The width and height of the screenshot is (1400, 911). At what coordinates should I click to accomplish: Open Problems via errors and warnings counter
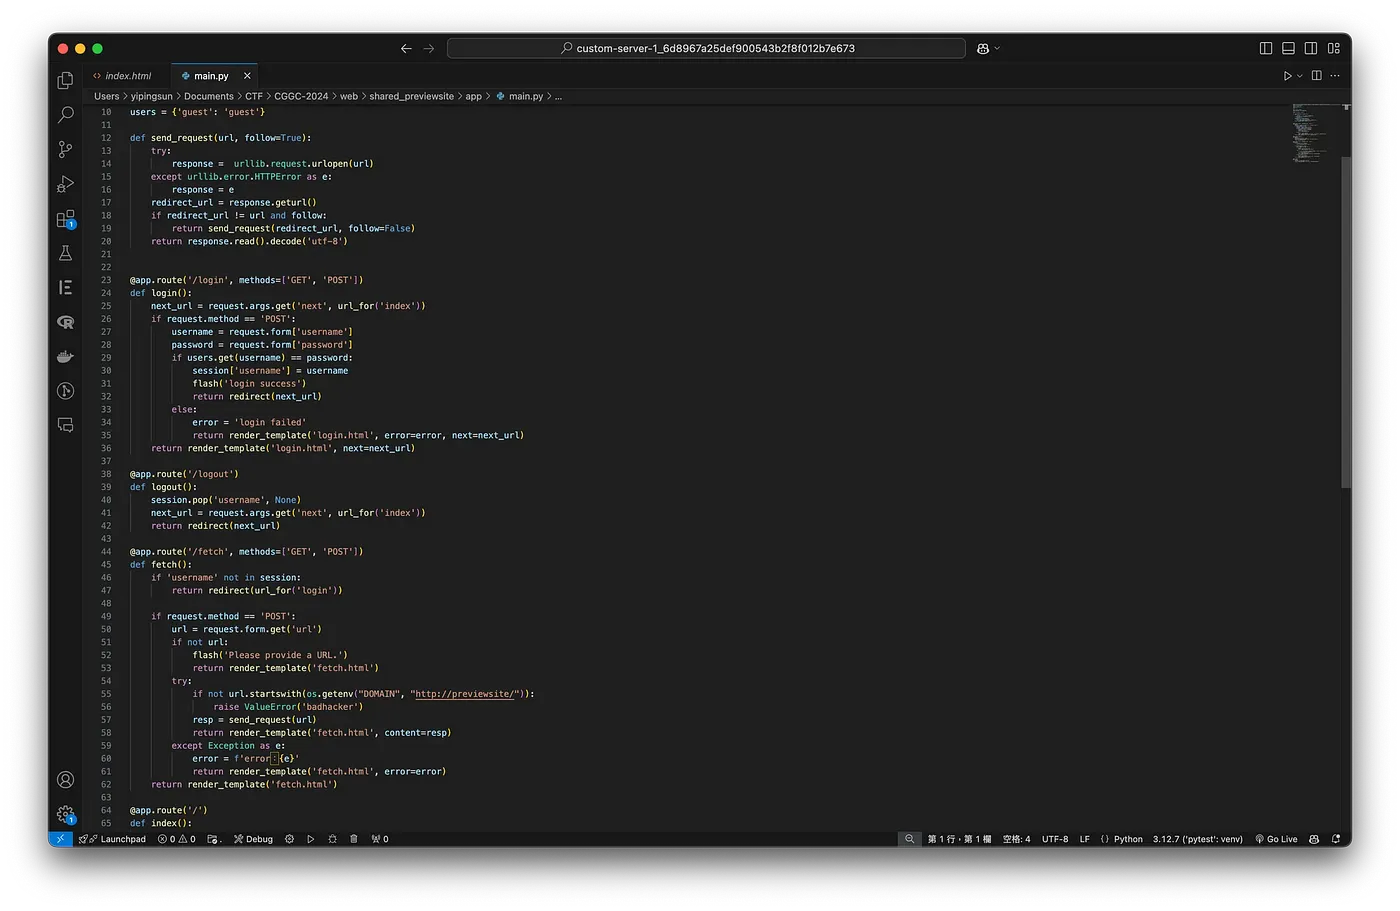176,839
